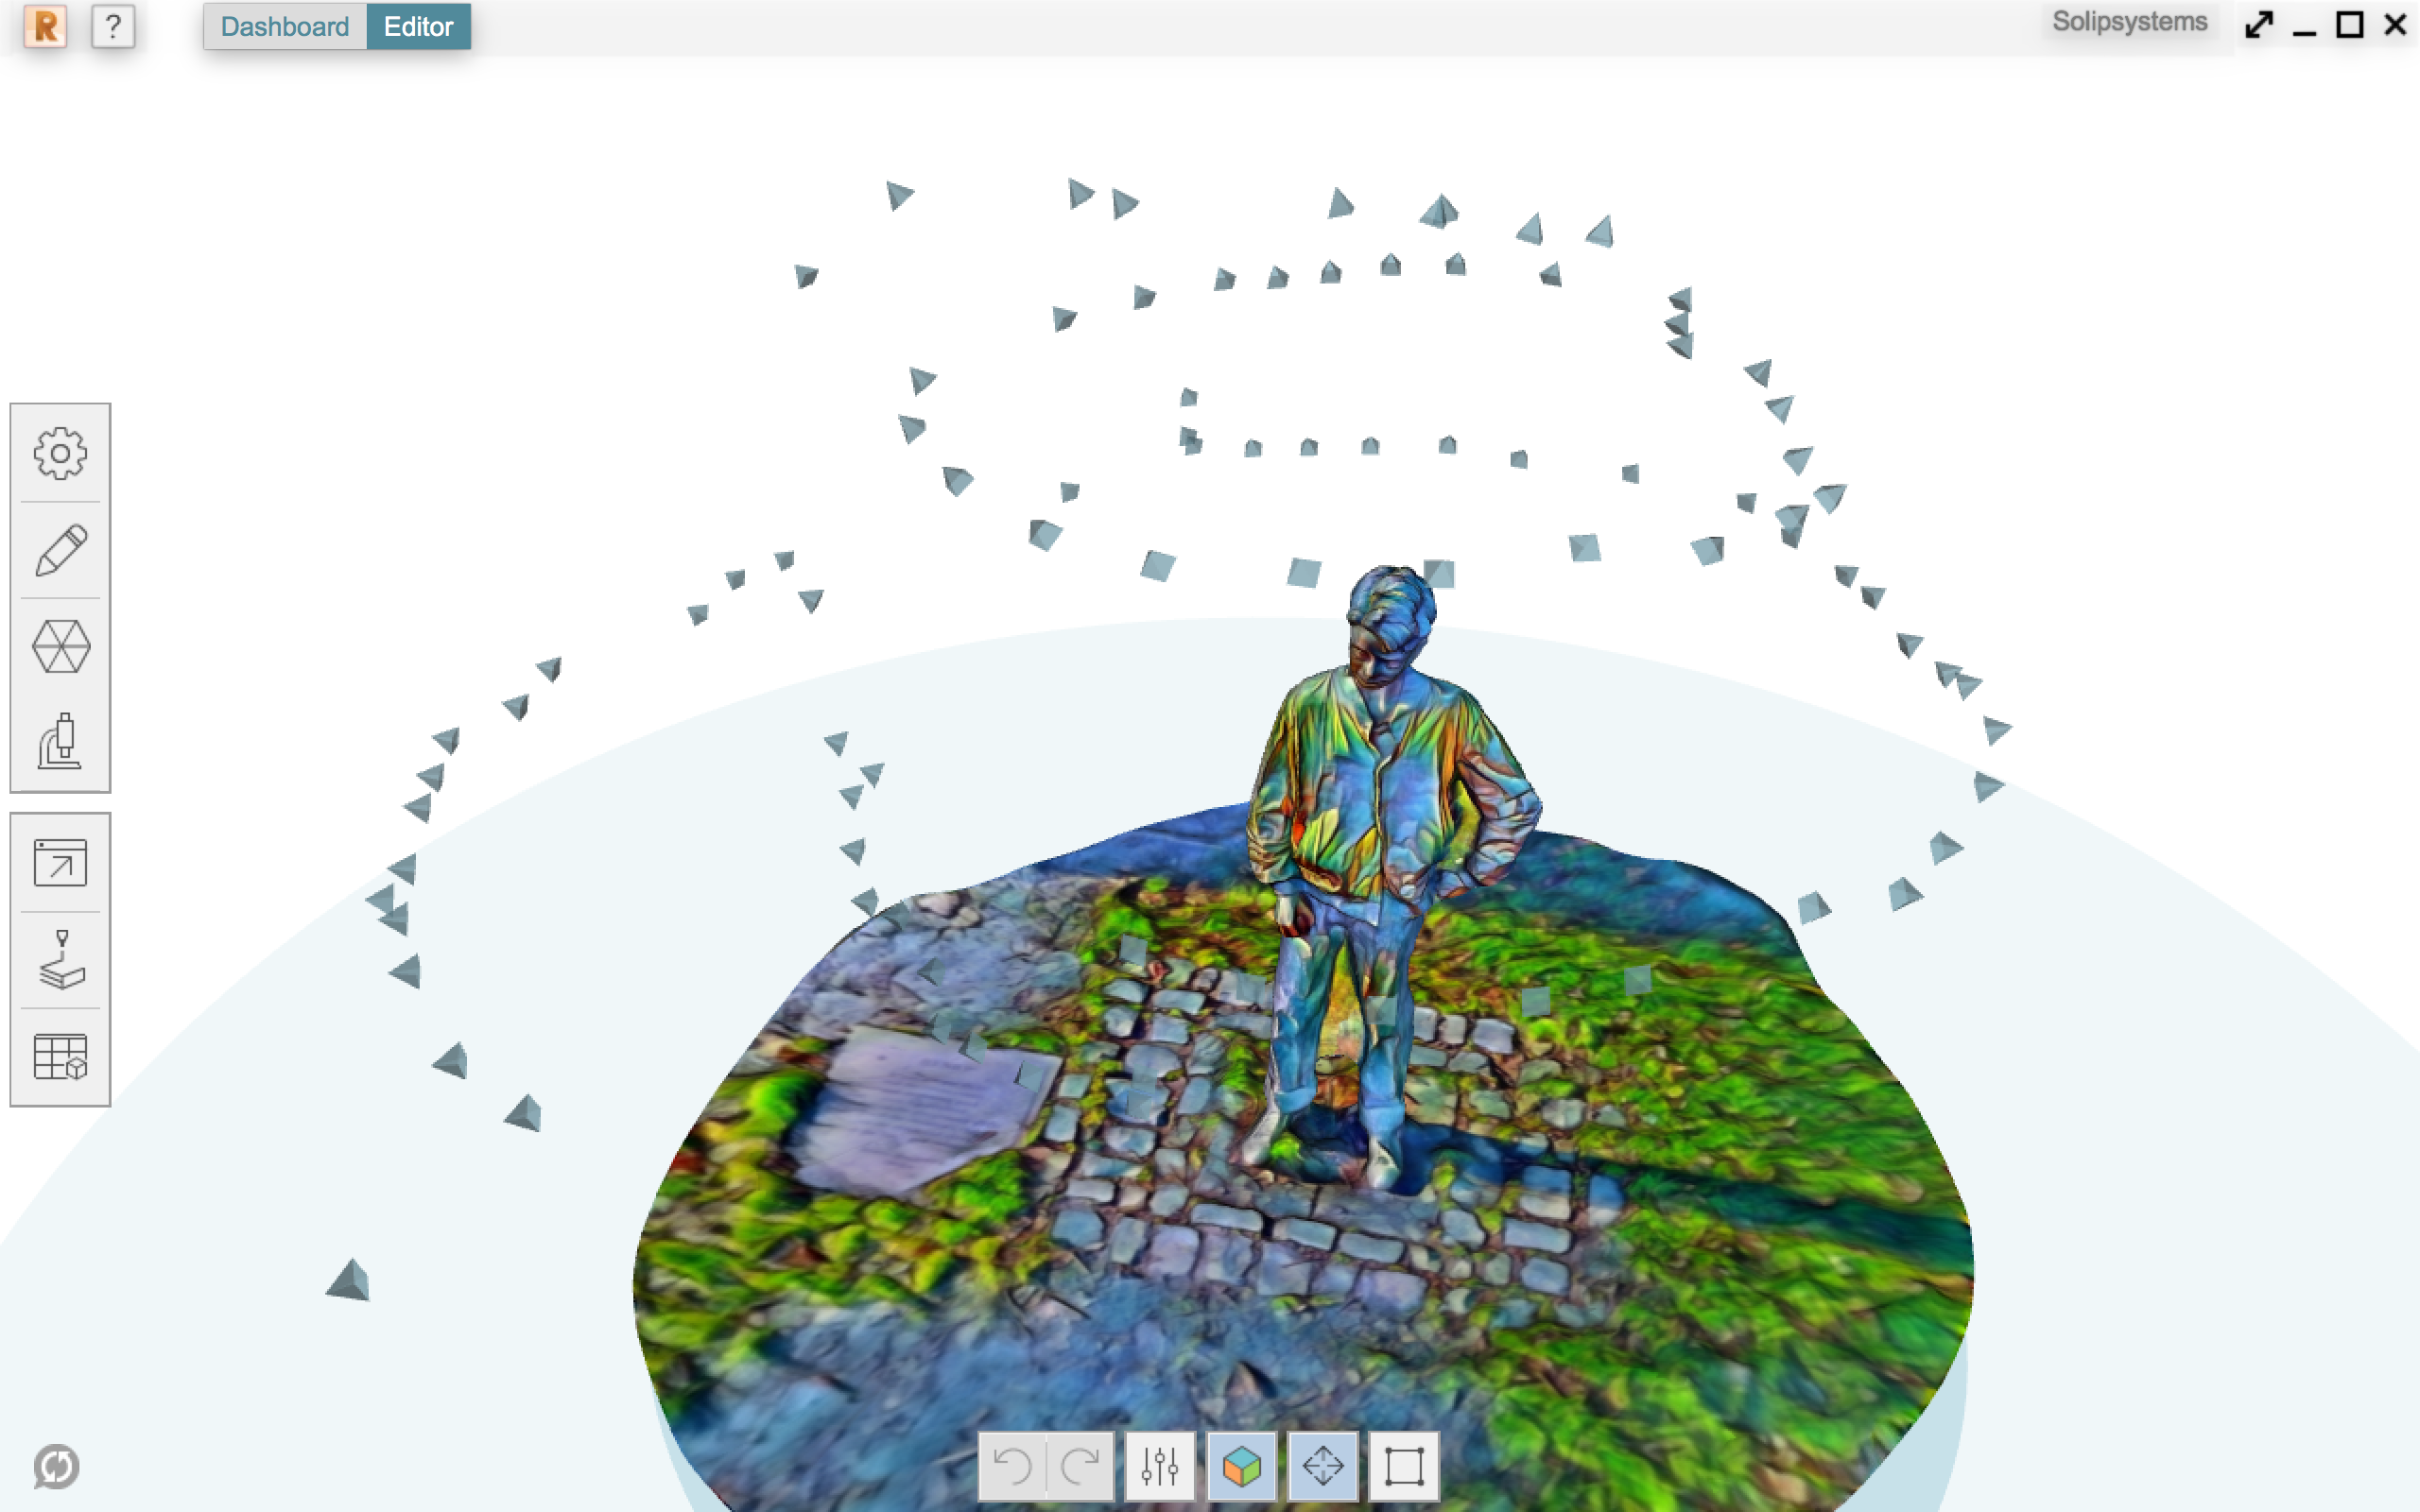This screenshot has width=2420, height=1512.
Task: Click the refresh/sync icon bottom-left
Action: click(x=56, y=1463)
